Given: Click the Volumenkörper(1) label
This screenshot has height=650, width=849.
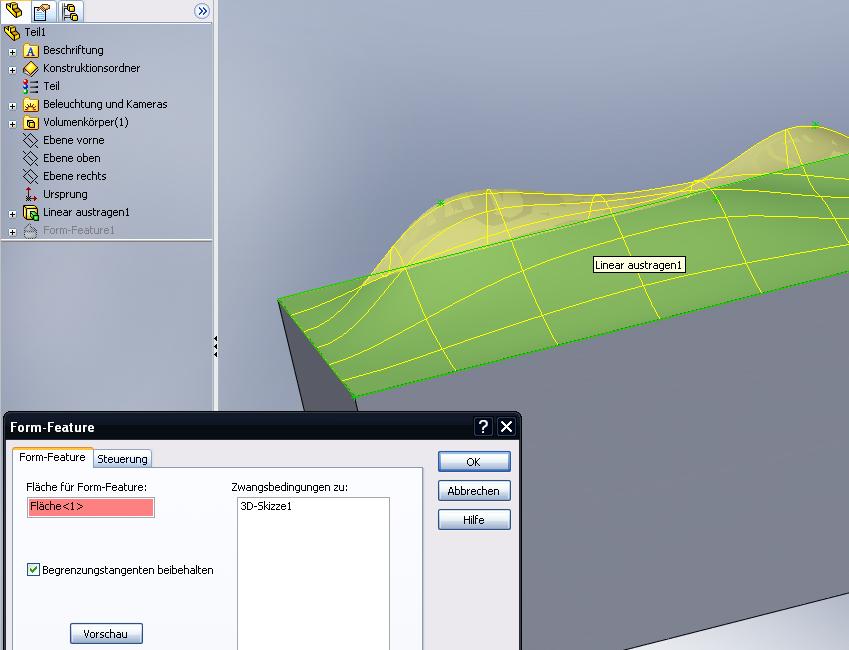Looking at the screenshot, I should point(86,122).
